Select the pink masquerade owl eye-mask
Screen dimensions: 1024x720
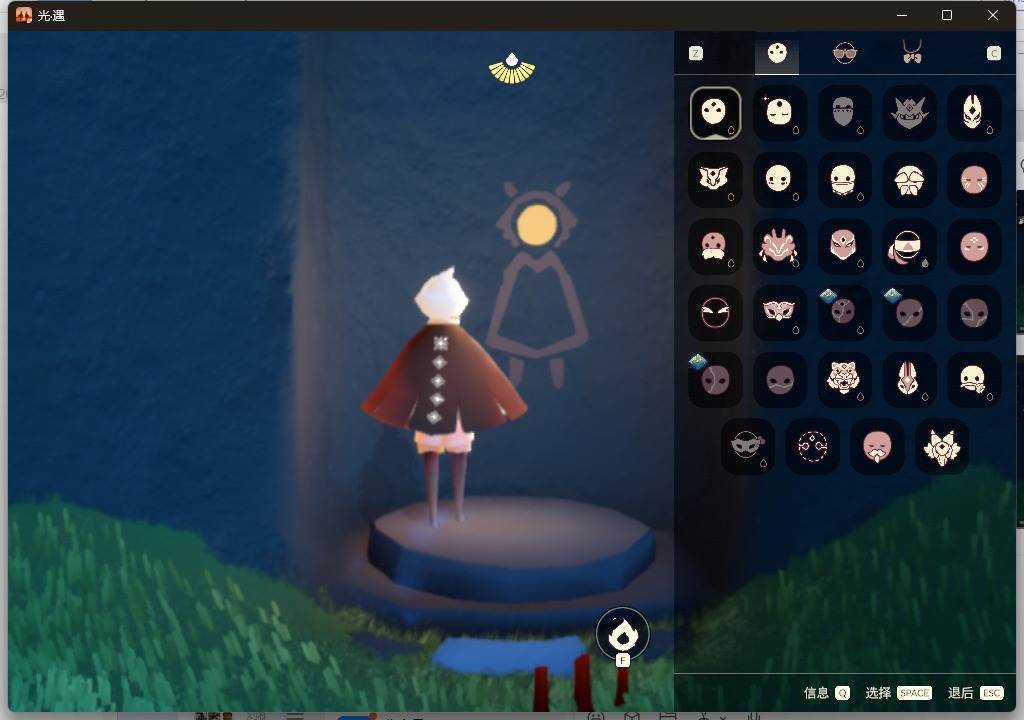click(779, 313)
